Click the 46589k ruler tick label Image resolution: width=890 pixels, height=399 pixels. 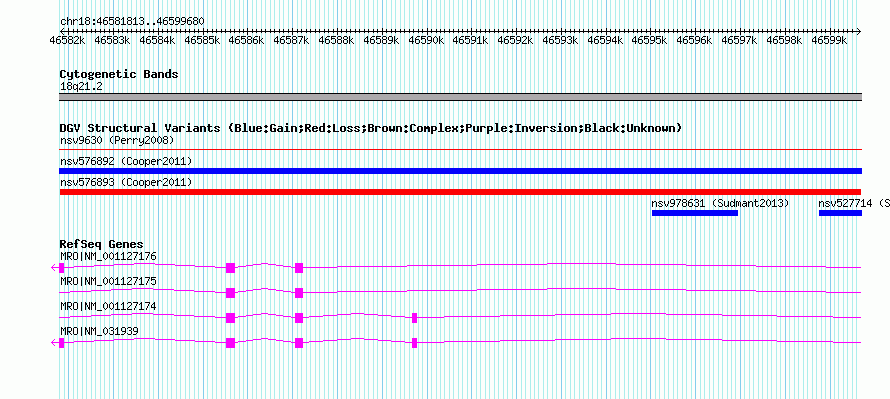pos(381,41)
